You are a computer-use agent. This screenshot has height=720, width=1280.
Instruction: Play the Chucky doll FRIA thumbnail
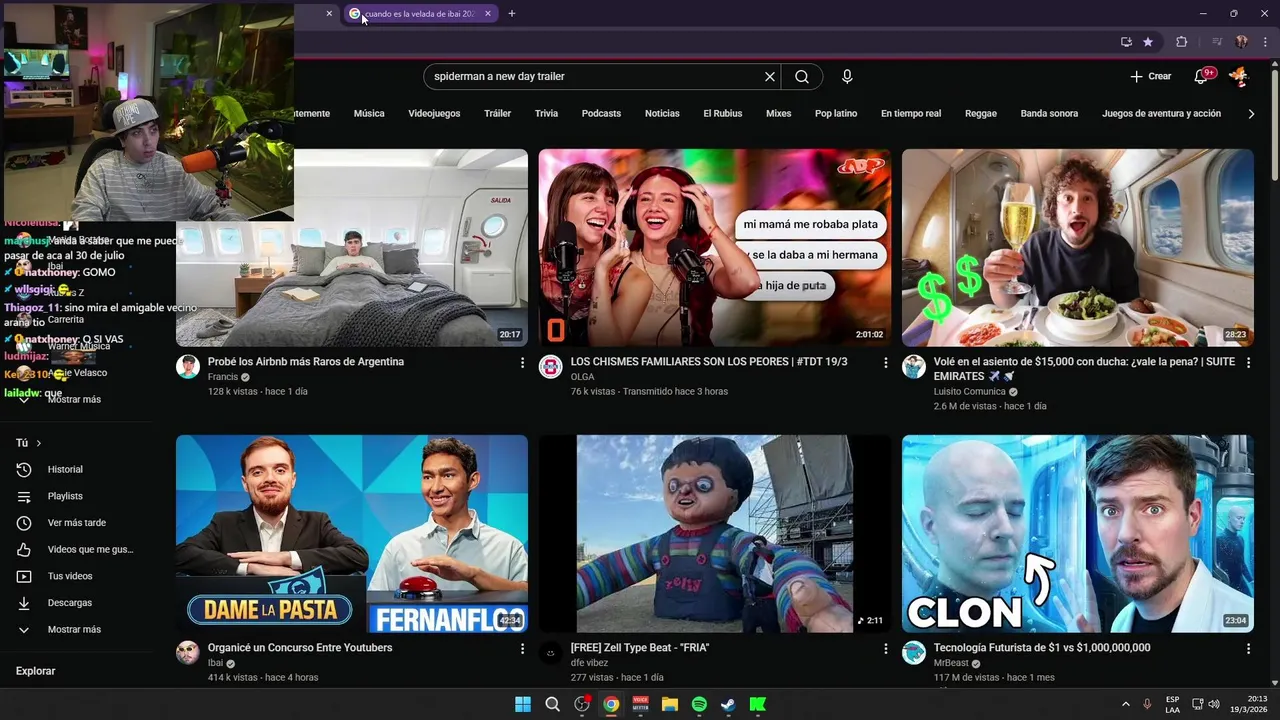715,533
